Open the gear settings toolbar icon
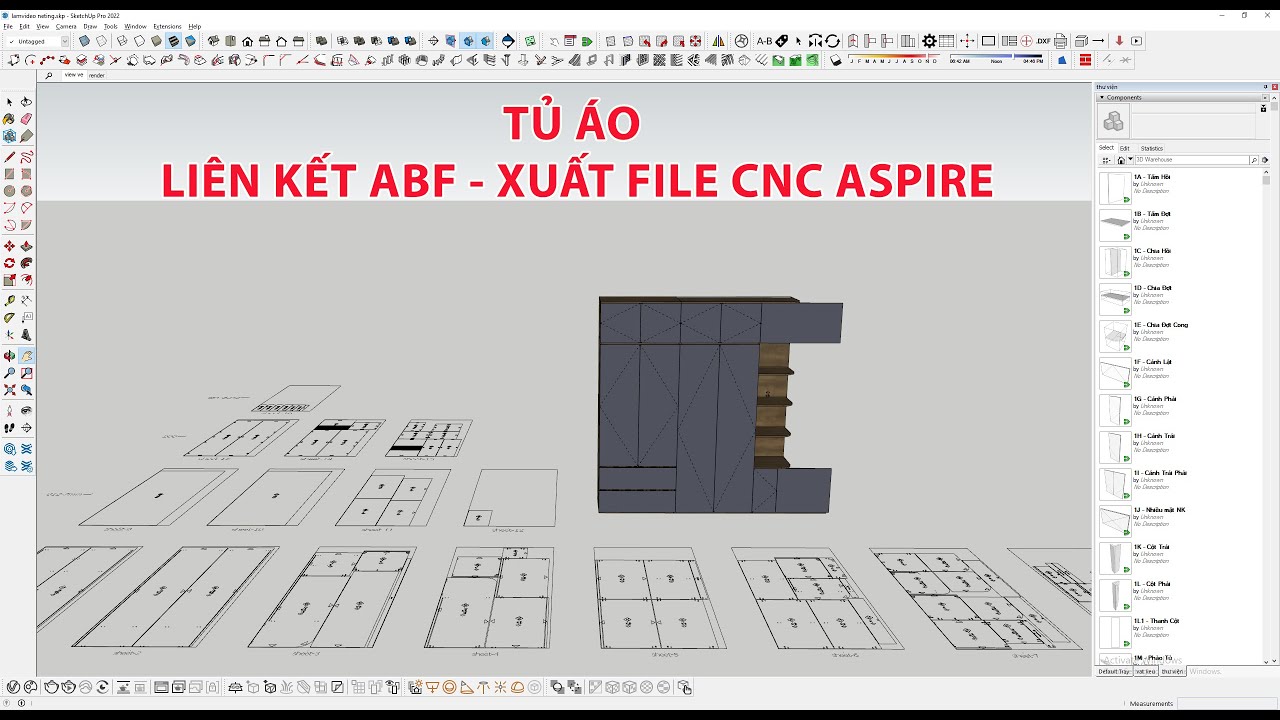Viewport: 1280px width, 720px height. click(929, 41)
